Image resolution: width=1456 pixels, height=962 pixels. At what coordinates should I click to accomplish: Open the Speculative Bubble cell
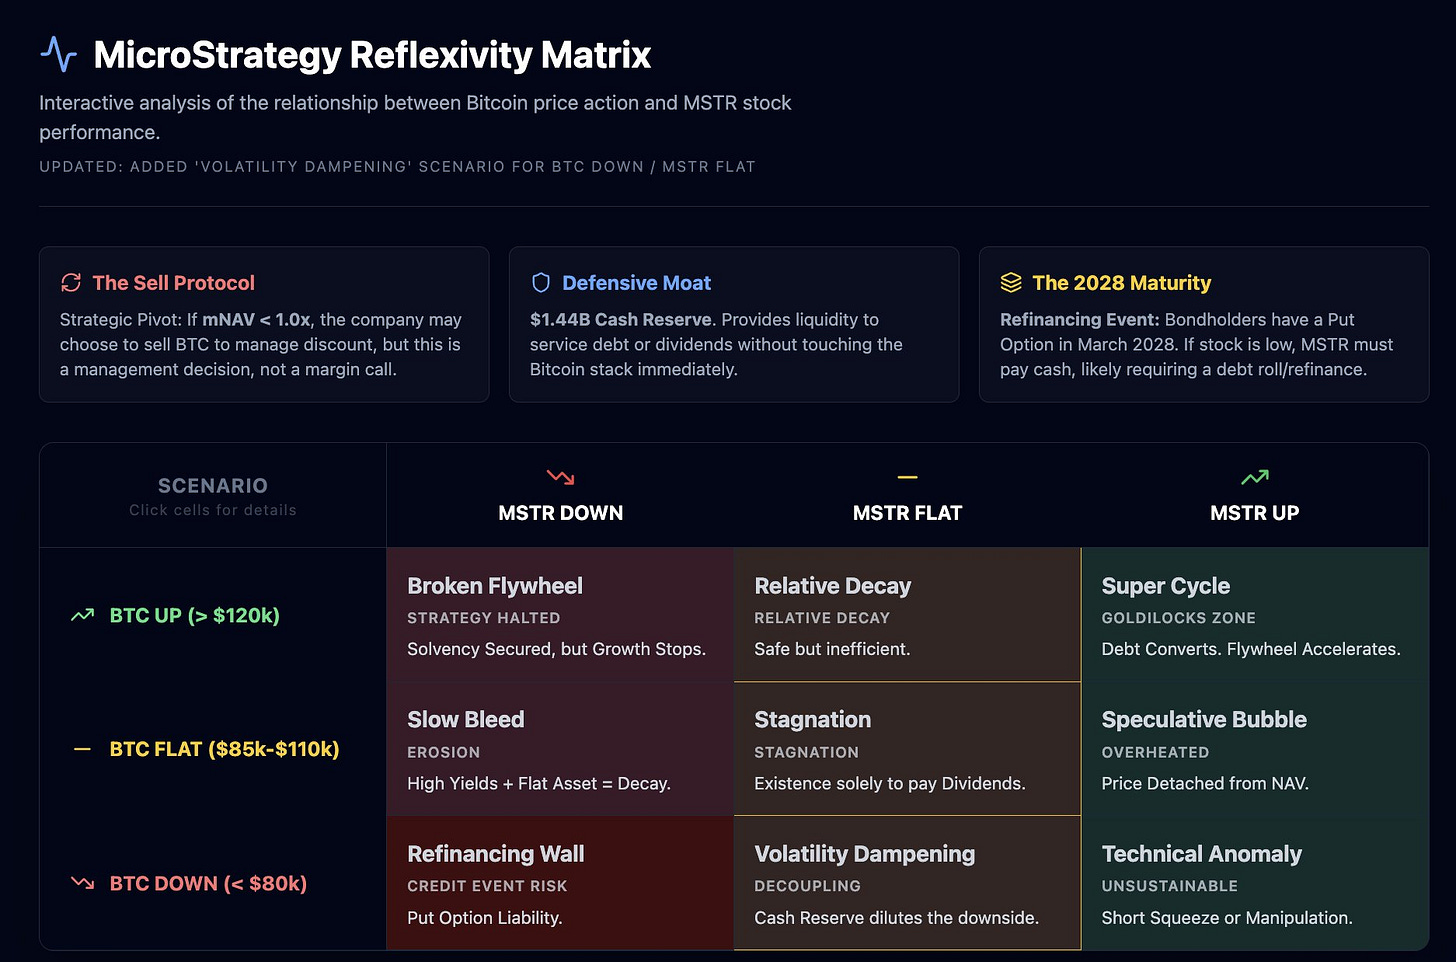1255,749
